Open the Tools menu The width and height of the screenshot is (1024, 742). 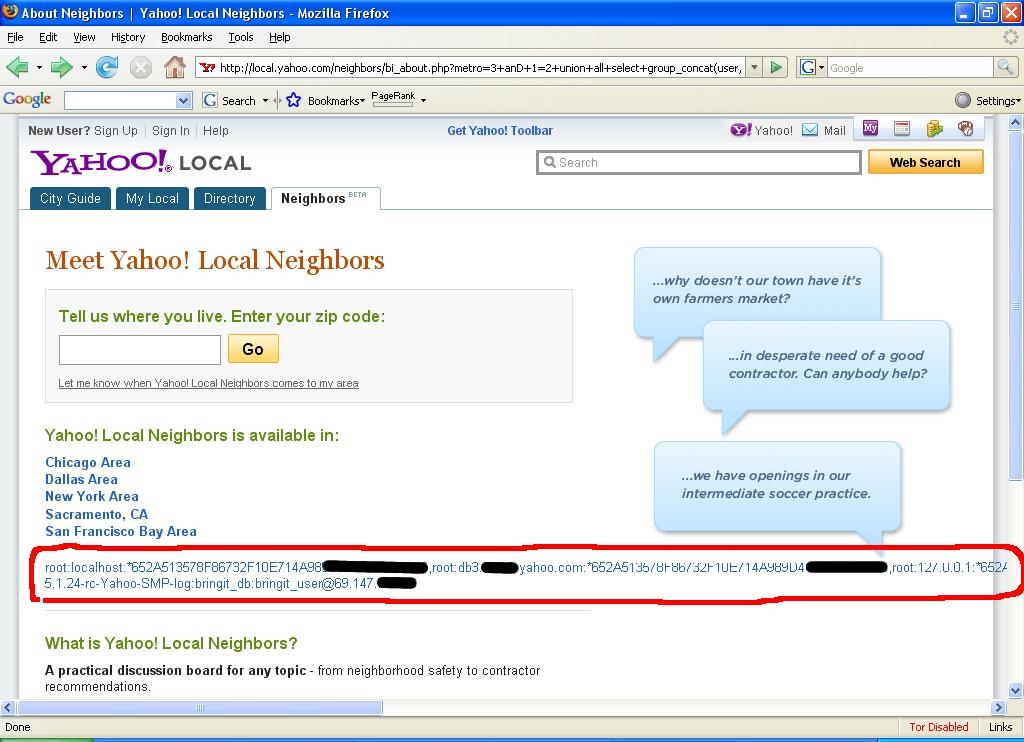coord(240,37)
